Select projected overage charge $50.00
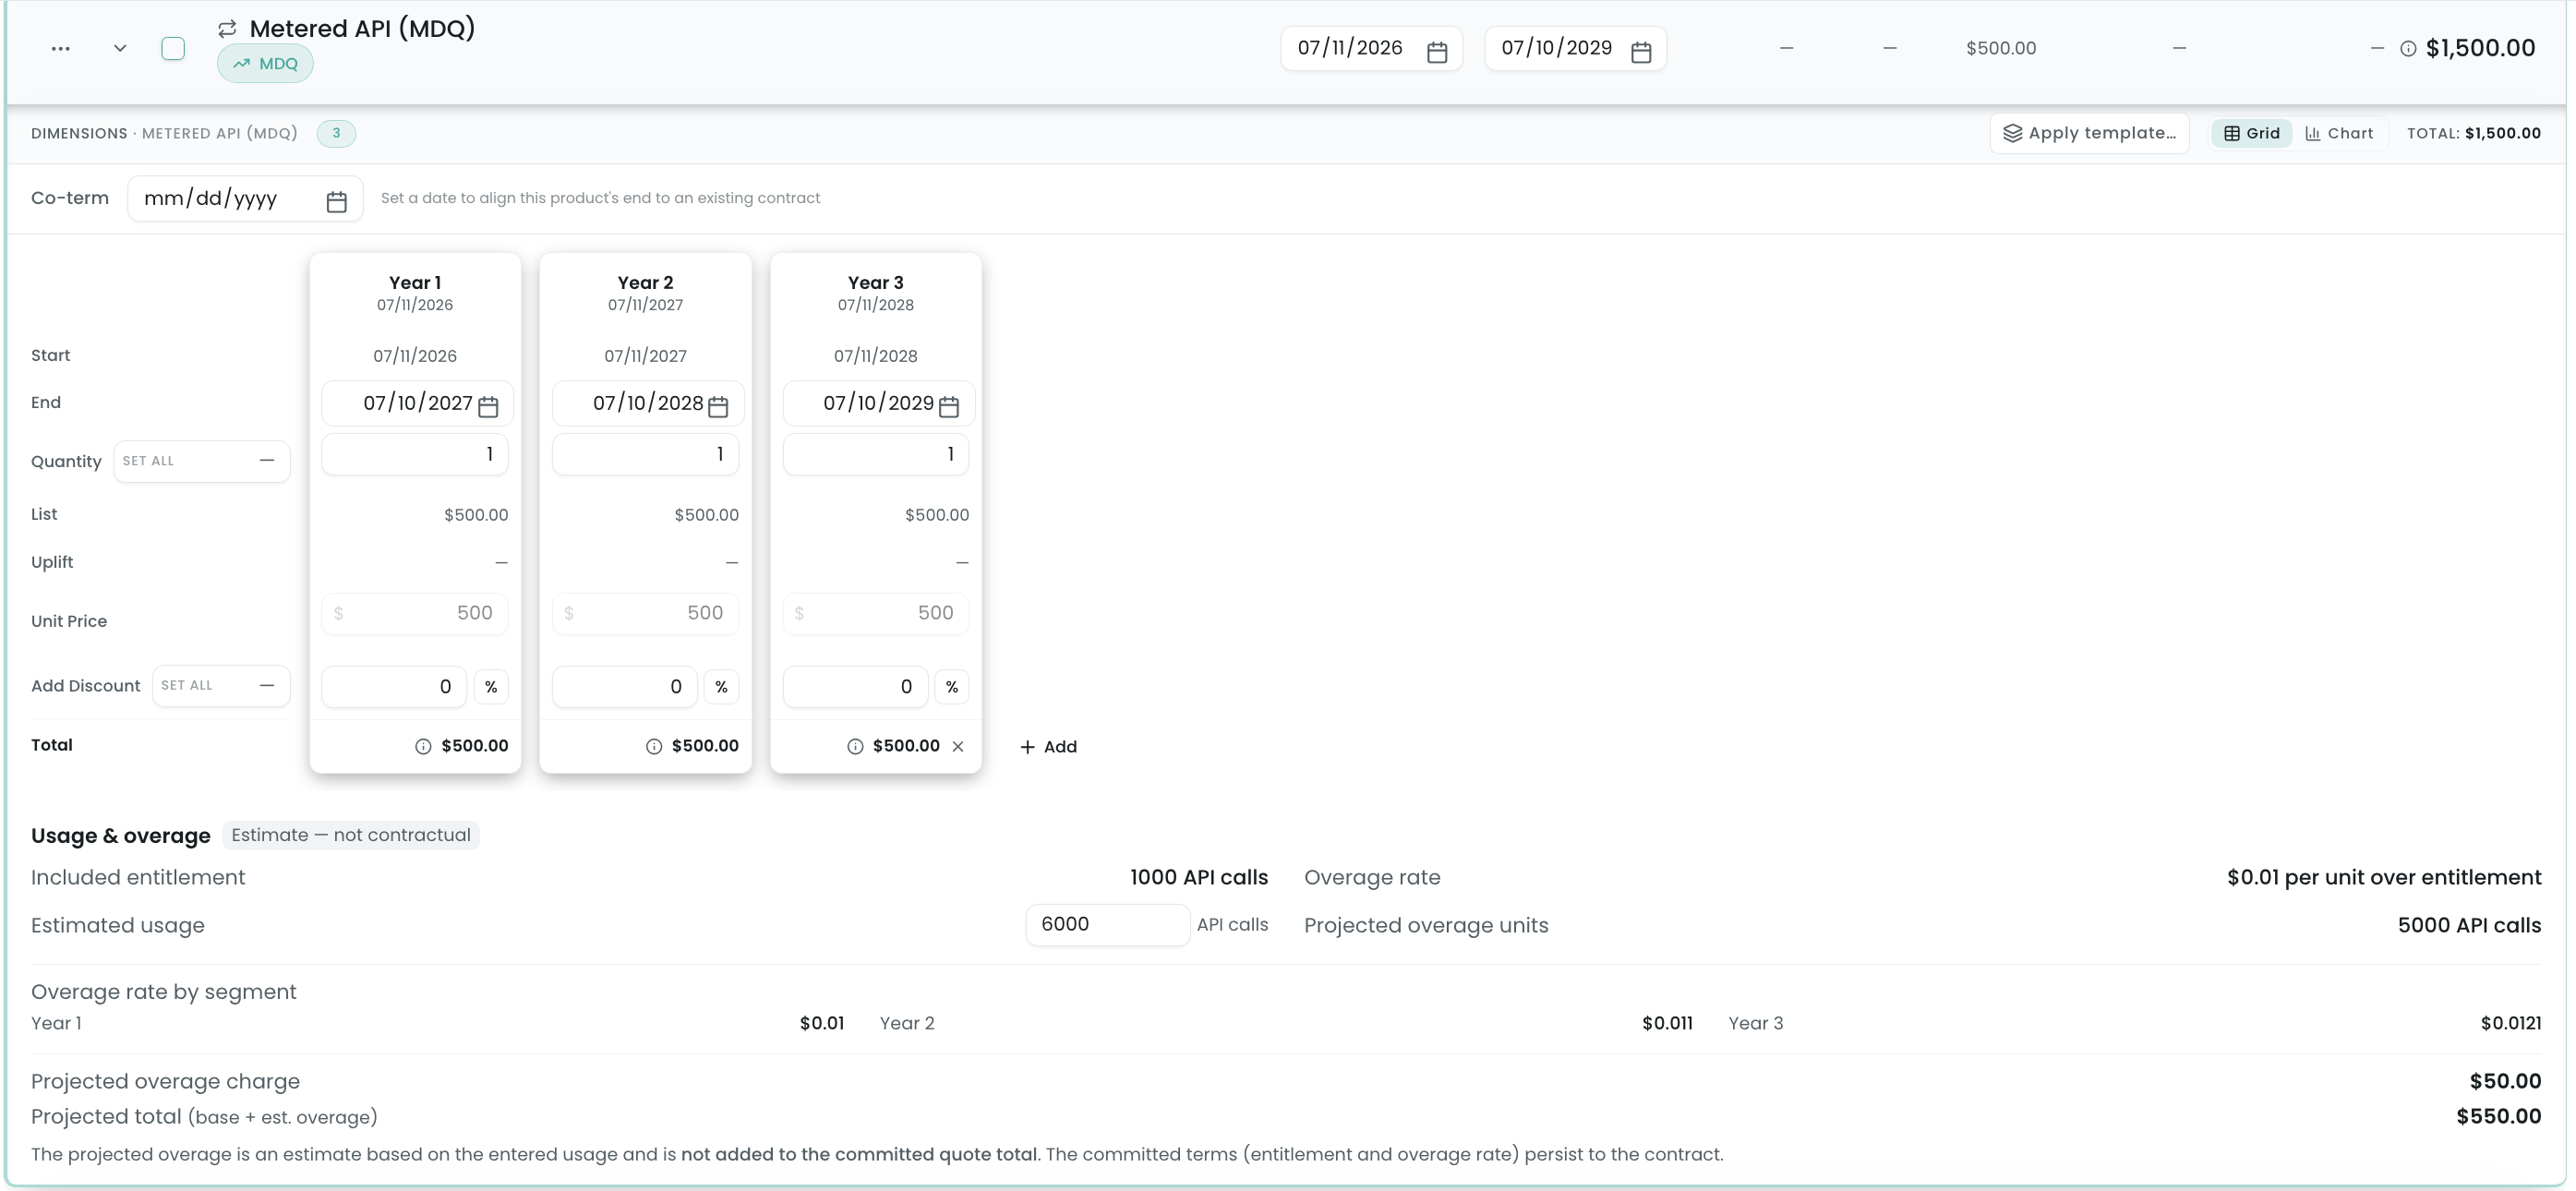 (2505, 1081)
